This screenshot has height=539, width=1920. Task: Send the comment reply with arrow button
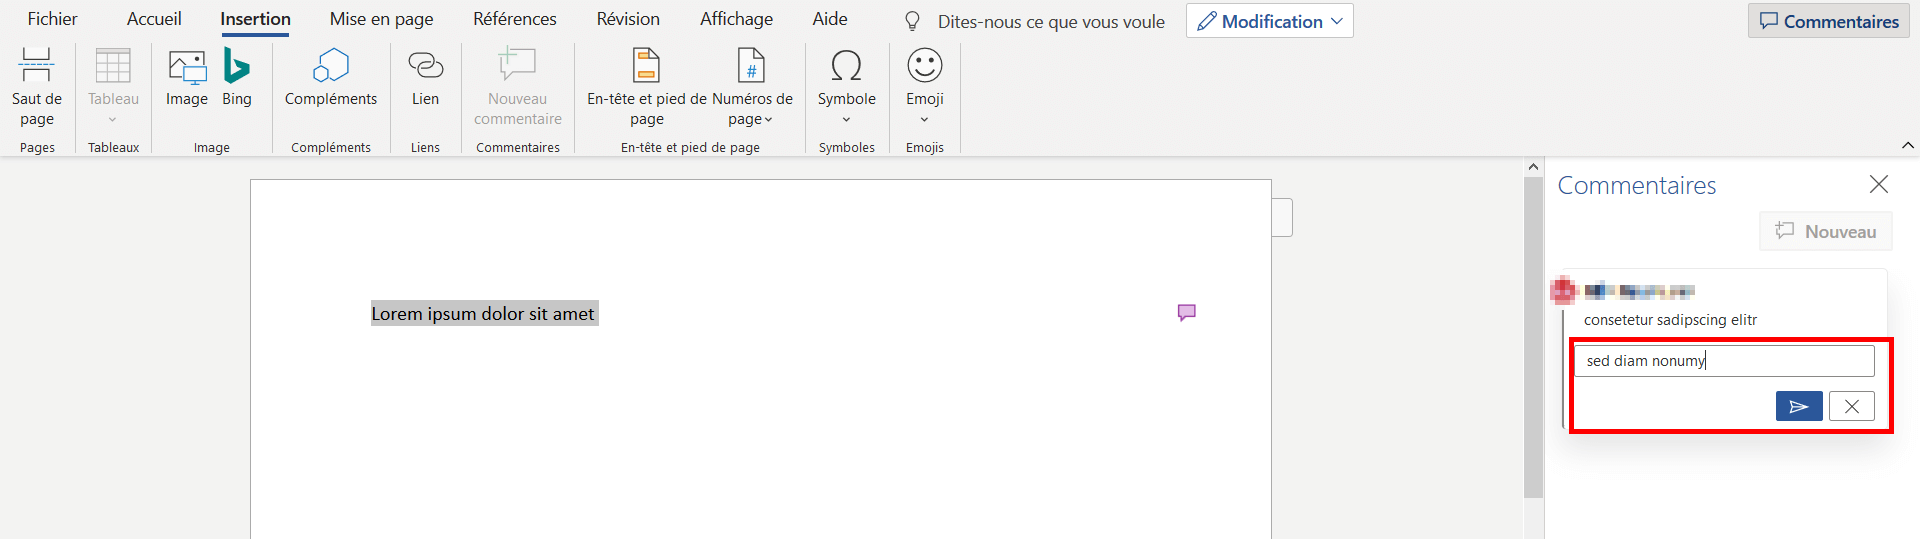1799,406
